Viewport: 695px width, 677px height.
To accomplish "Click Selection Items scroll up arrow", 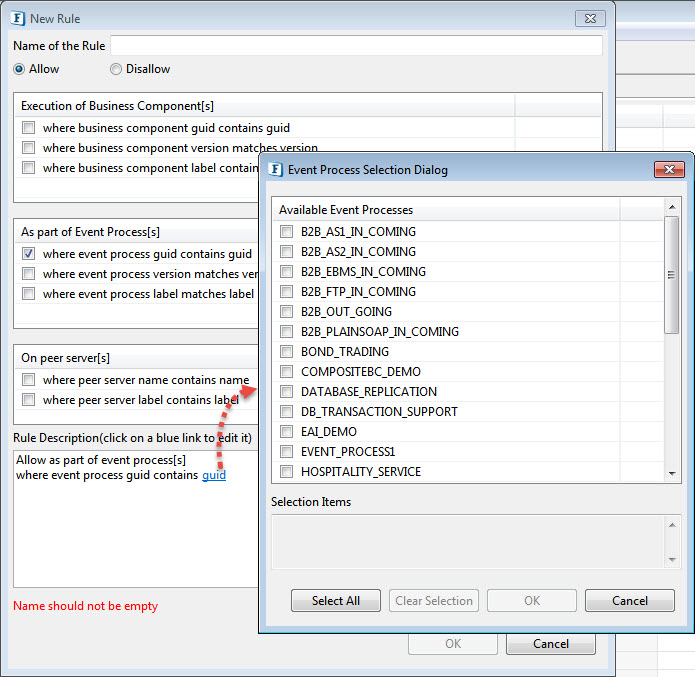I will coord(672,525).
